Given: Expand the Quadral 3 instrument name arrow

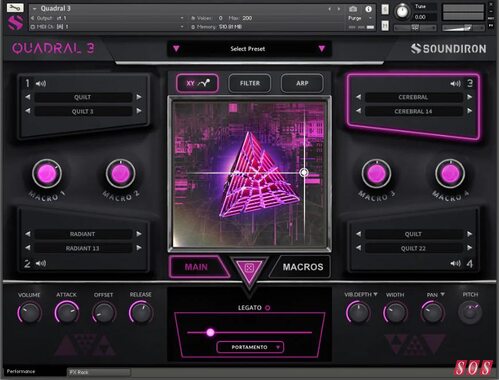Looking at the screenshot, I should 35,9.
